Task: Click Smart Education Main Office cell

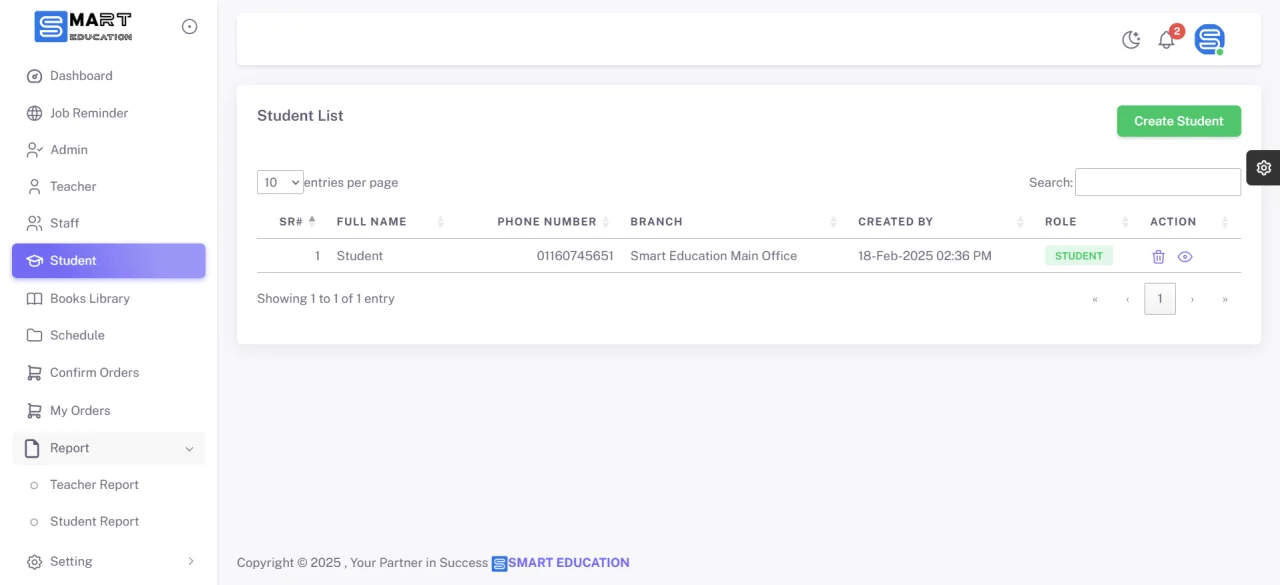Action: (714, 256)
